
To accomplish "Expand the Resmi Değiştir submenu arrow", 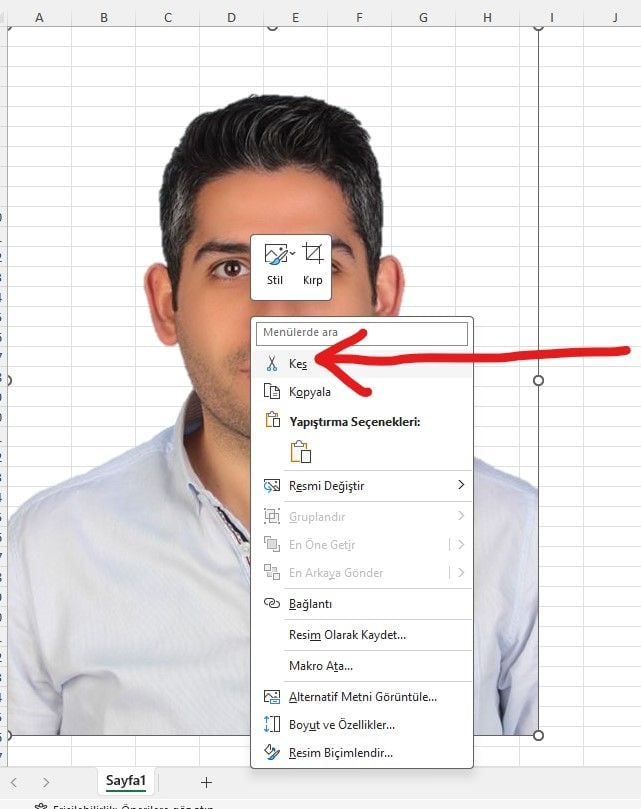I will pos(461,485).
